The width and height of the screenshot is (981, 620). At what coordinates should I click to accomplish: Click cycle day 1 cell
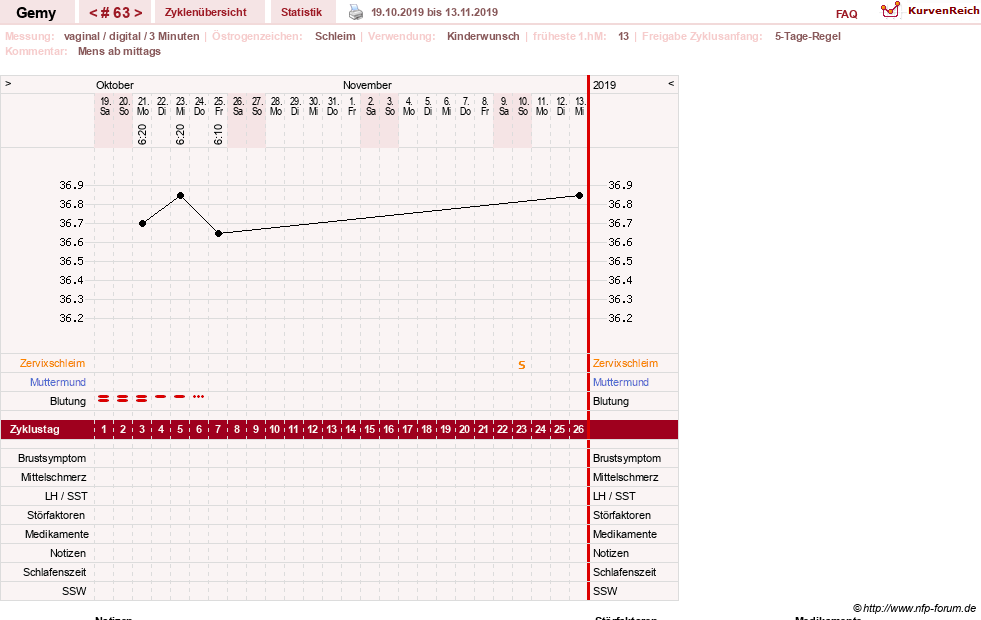click(104, 430)
